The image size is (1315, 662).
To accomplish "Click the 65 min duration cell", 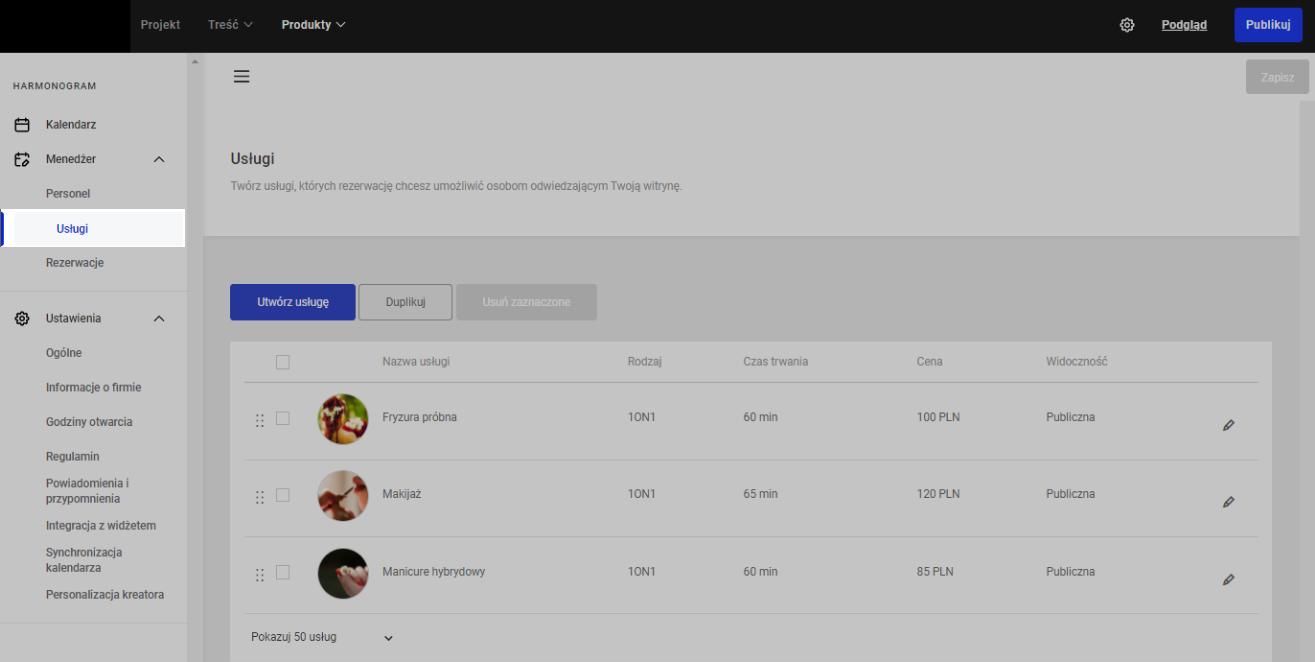I will [760, 494].
